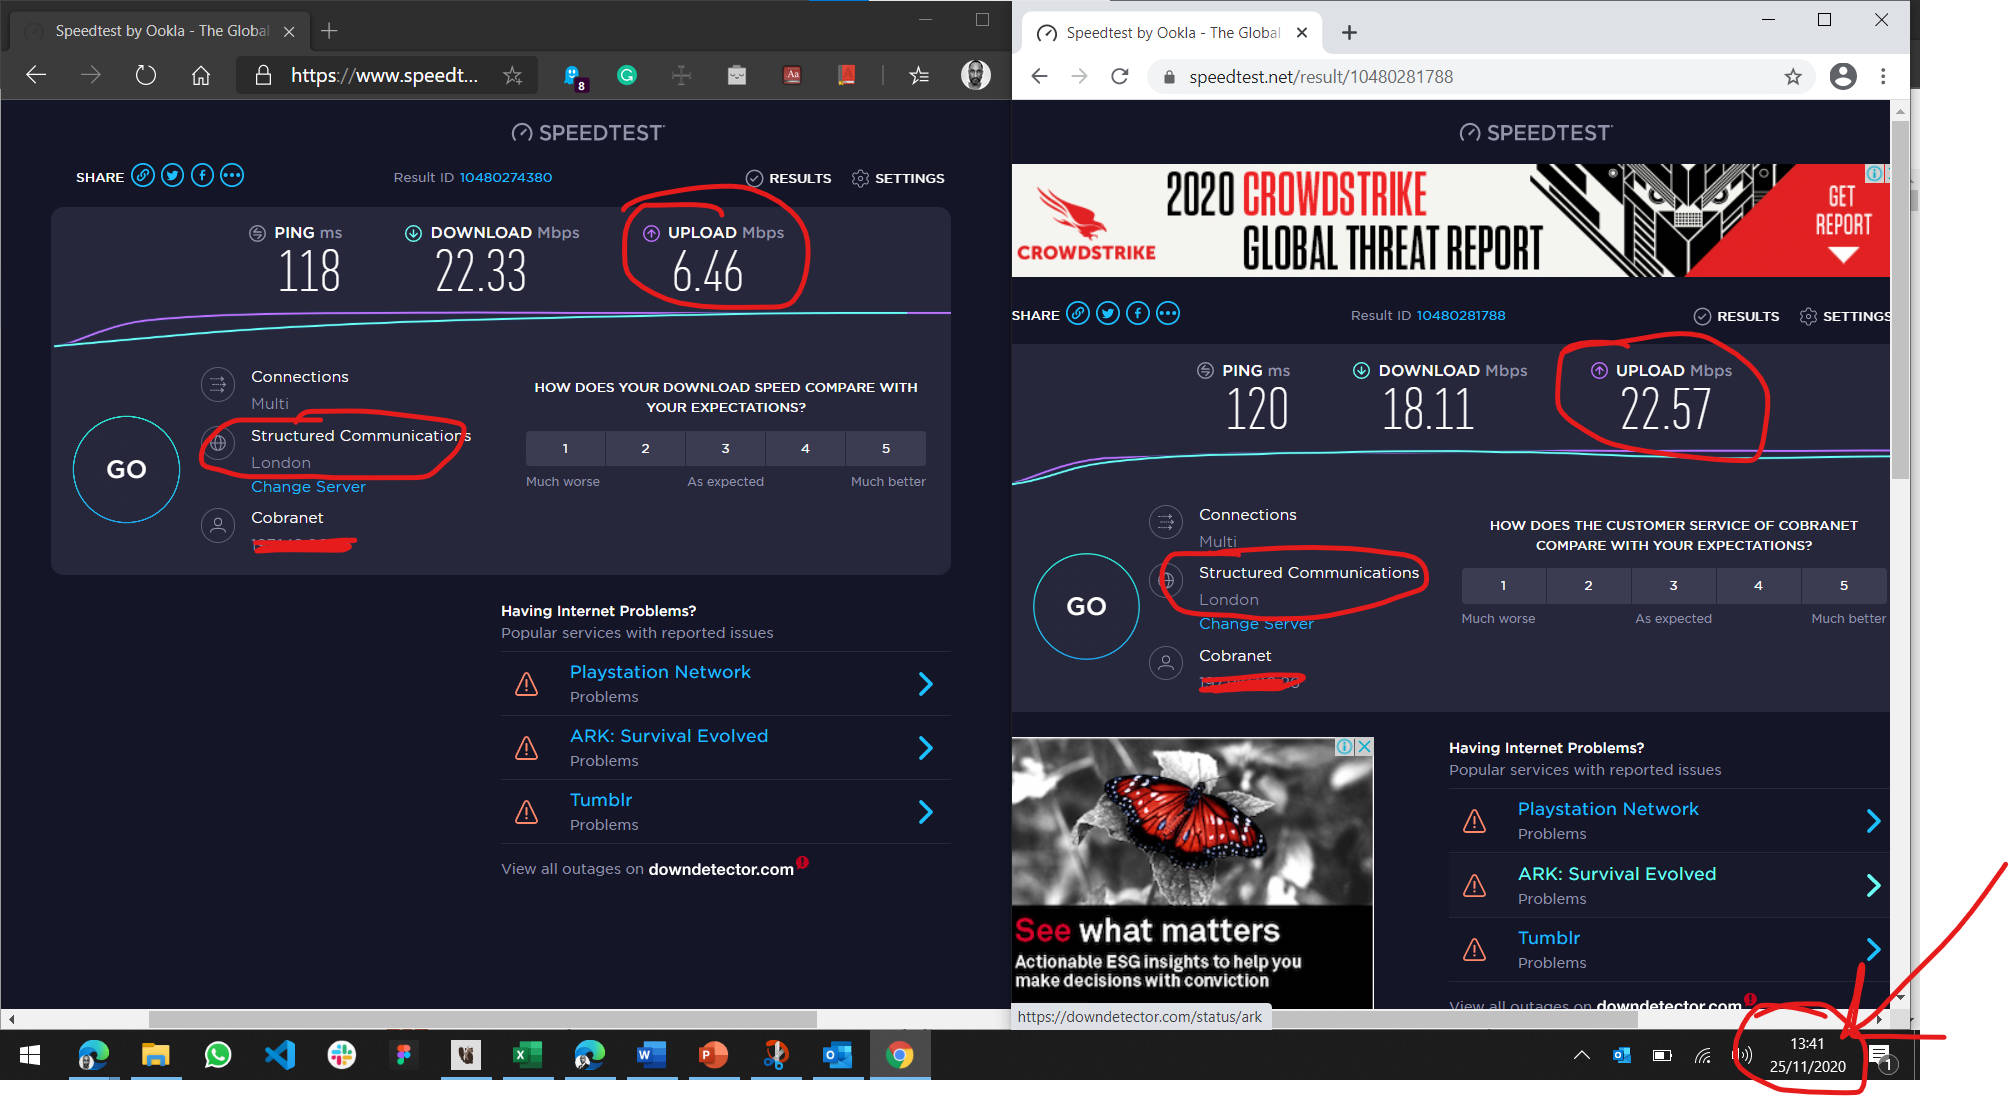Click Grammarly extension icon in left browser toolbar
The width and height of the screenshot is (2009, 1096).
(x=627, y=75)
